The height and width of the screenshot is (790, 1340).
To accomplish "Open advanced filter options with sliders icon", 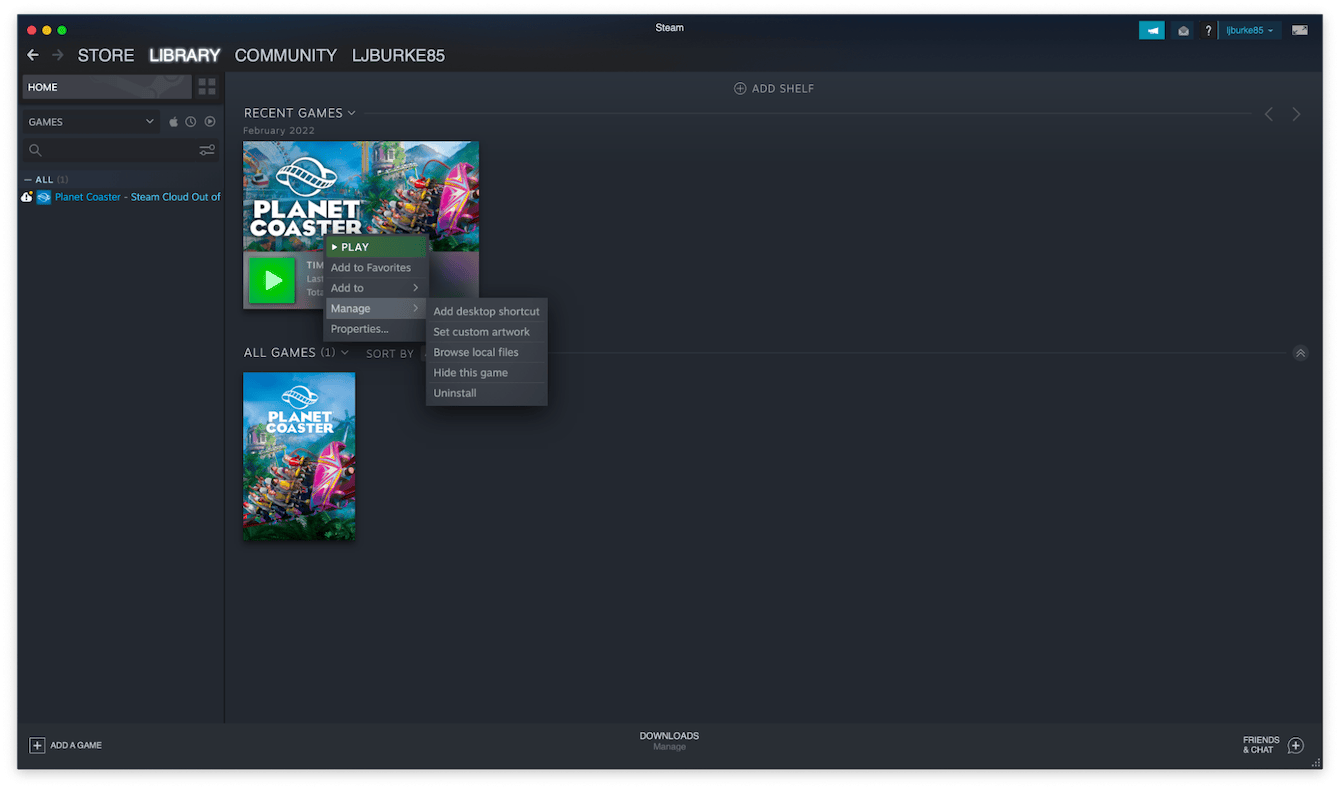I will pos(206,149).
